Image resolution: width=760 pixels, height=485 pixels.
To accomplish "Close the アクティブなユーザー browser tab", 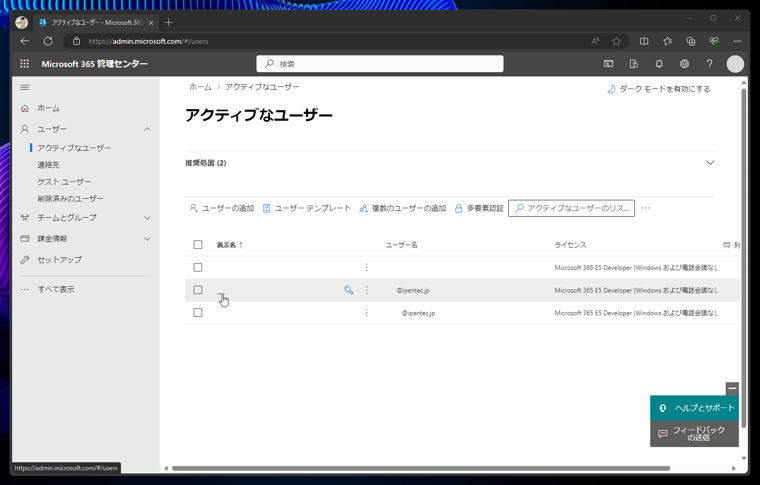I will click(151, 22).
